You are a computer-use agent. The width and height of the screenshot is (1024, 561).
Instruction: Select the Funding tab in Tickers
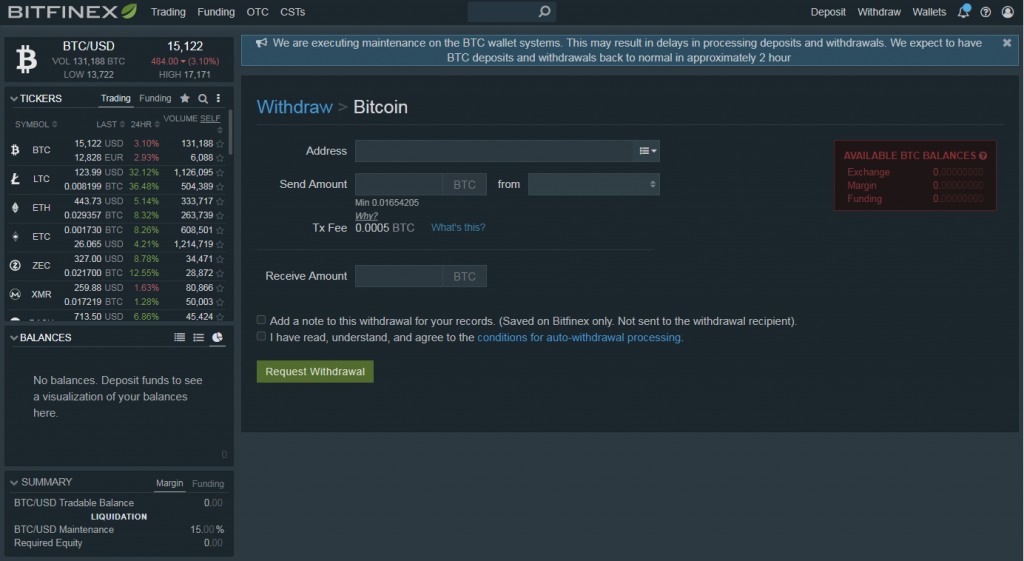155,98
